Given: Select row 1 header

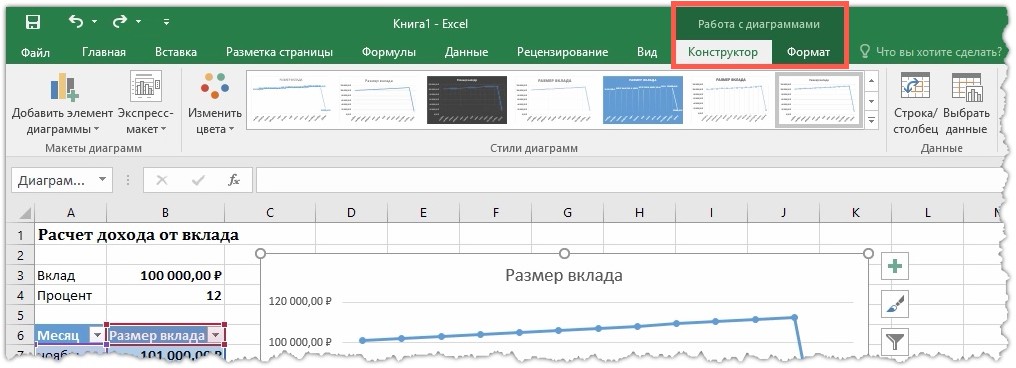Looking at the screenshot, I should (x=21, y=235).
